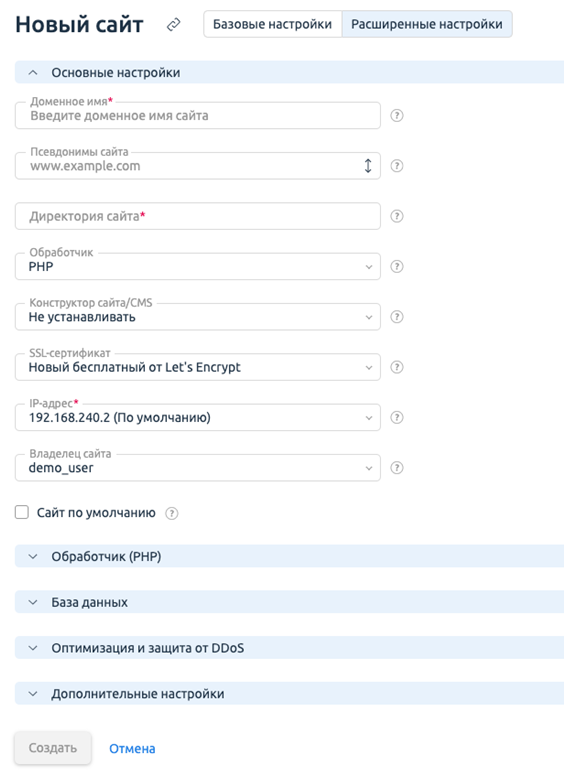This screenshot has width=566, height=778.
Task: Open the Обработчик PHP dropdown
Action: point(197,266)
